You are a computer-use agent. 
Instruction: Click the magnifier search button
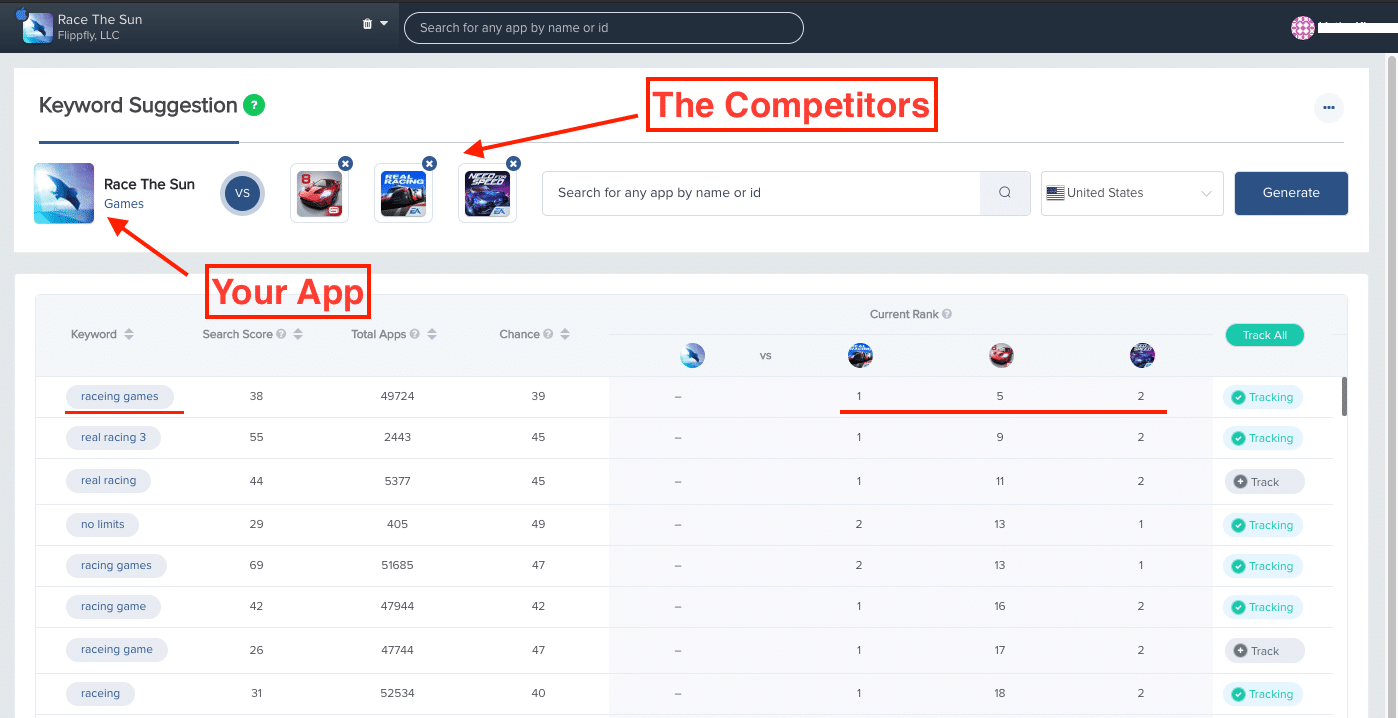(1005, 193)
